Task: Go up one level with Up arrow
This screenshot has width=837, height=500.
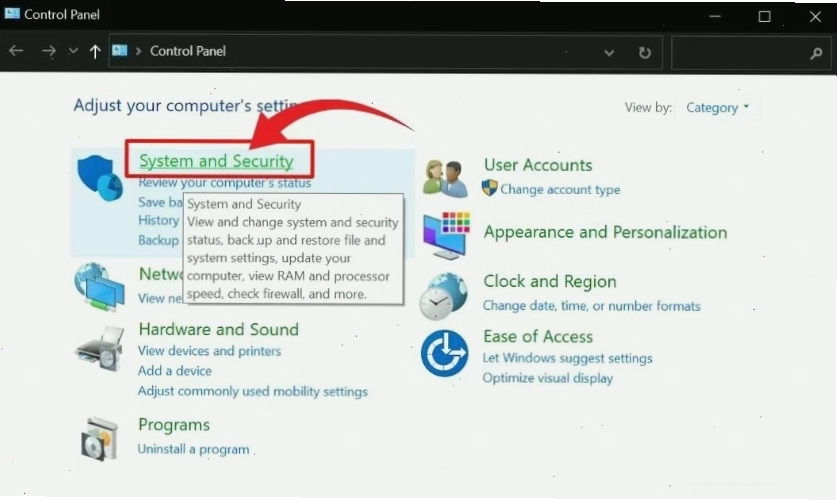Action: pos(95,51)
